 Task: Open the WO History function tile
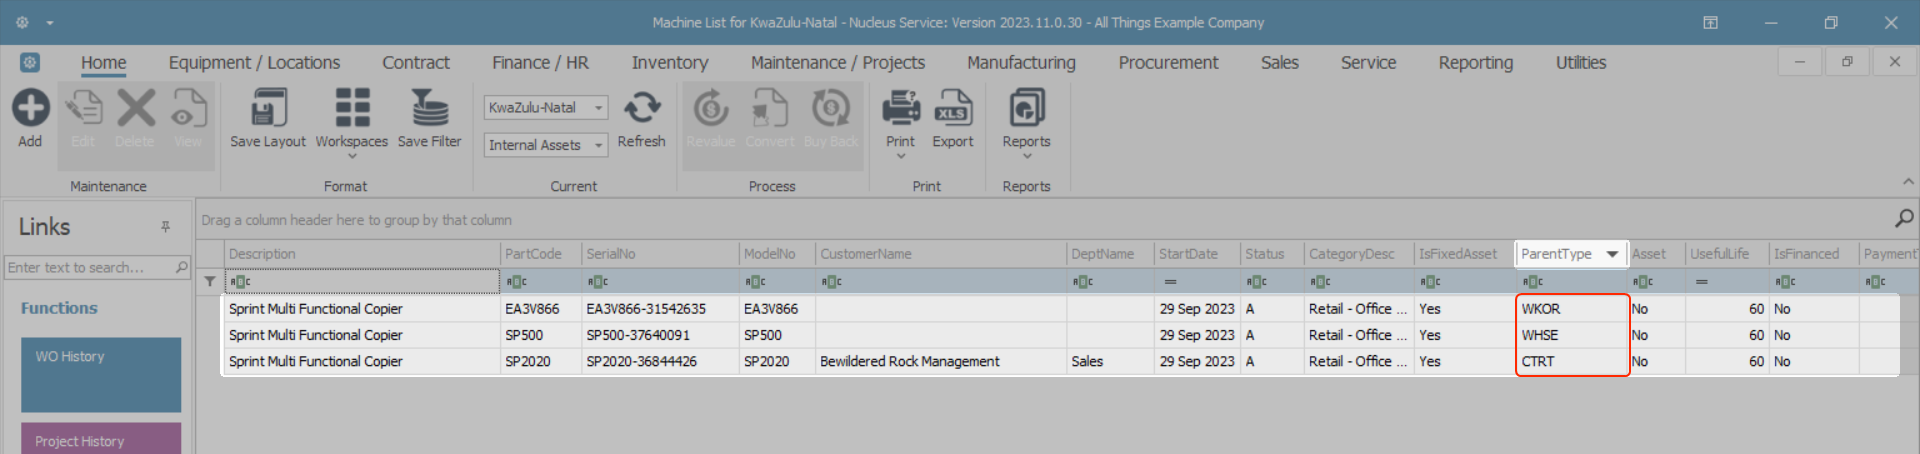tap(101, 374)
